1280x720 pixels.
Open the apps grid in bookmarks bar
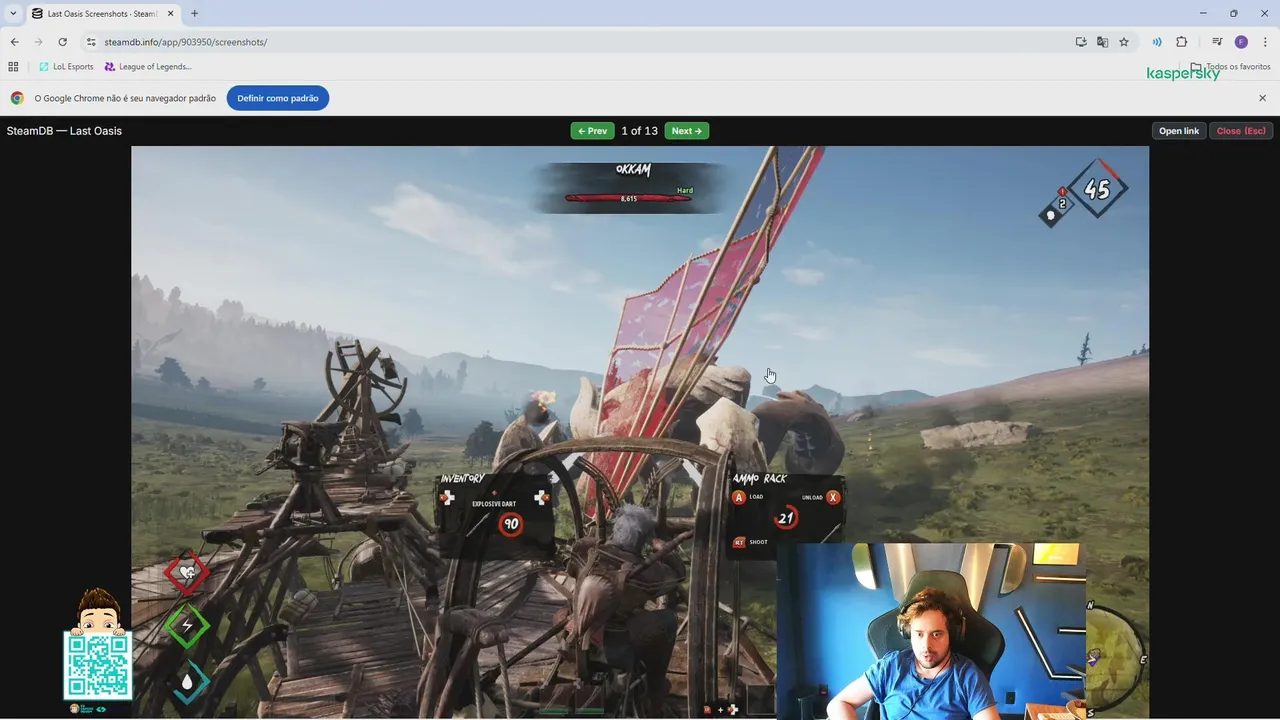coord(13,67)
